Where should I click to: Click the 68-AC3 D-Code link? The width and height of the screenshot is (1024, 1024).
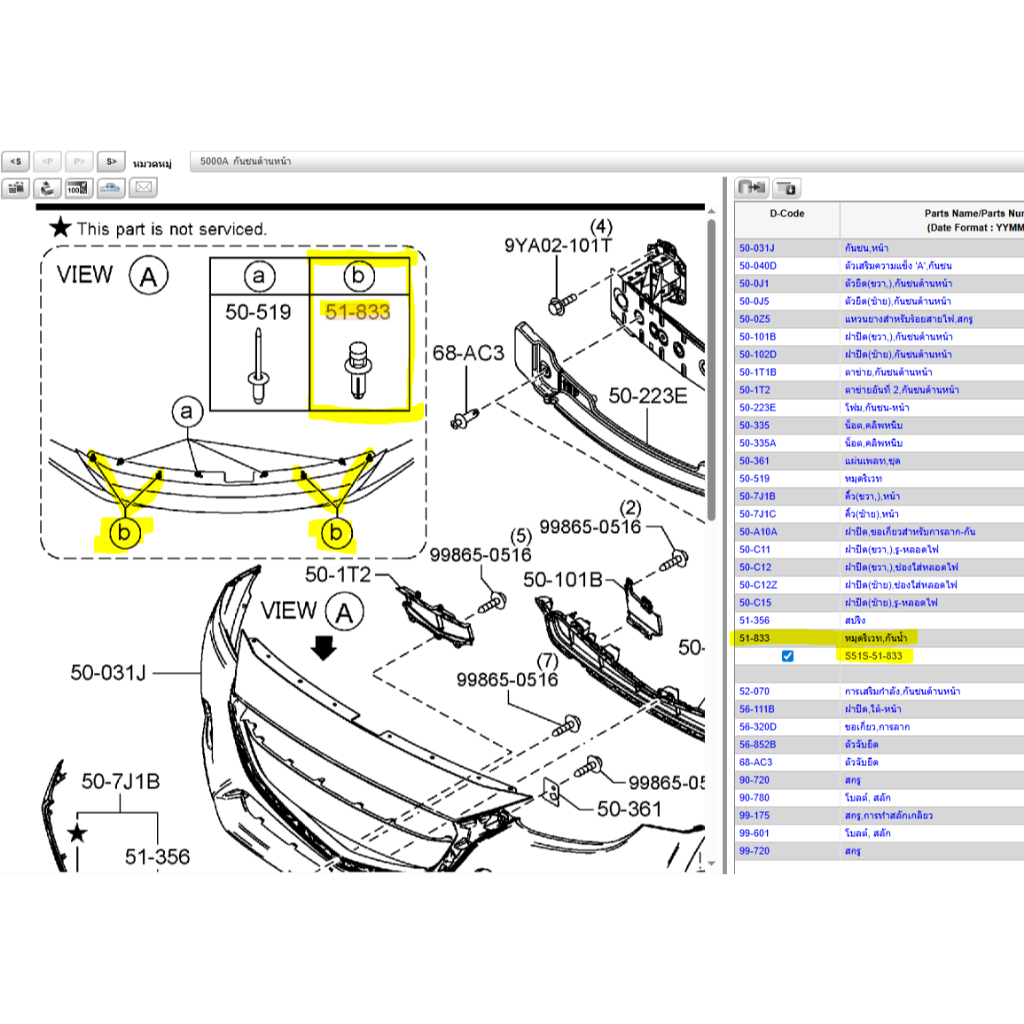tap(756, 762)
